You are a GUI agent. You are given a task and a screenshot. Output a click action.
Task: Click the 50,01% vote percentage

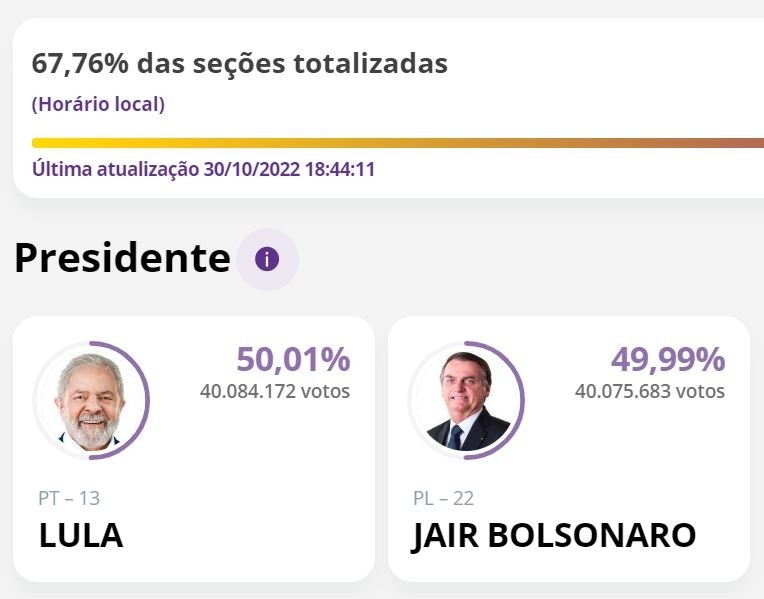pyautogui.click(x=293, y=359)
